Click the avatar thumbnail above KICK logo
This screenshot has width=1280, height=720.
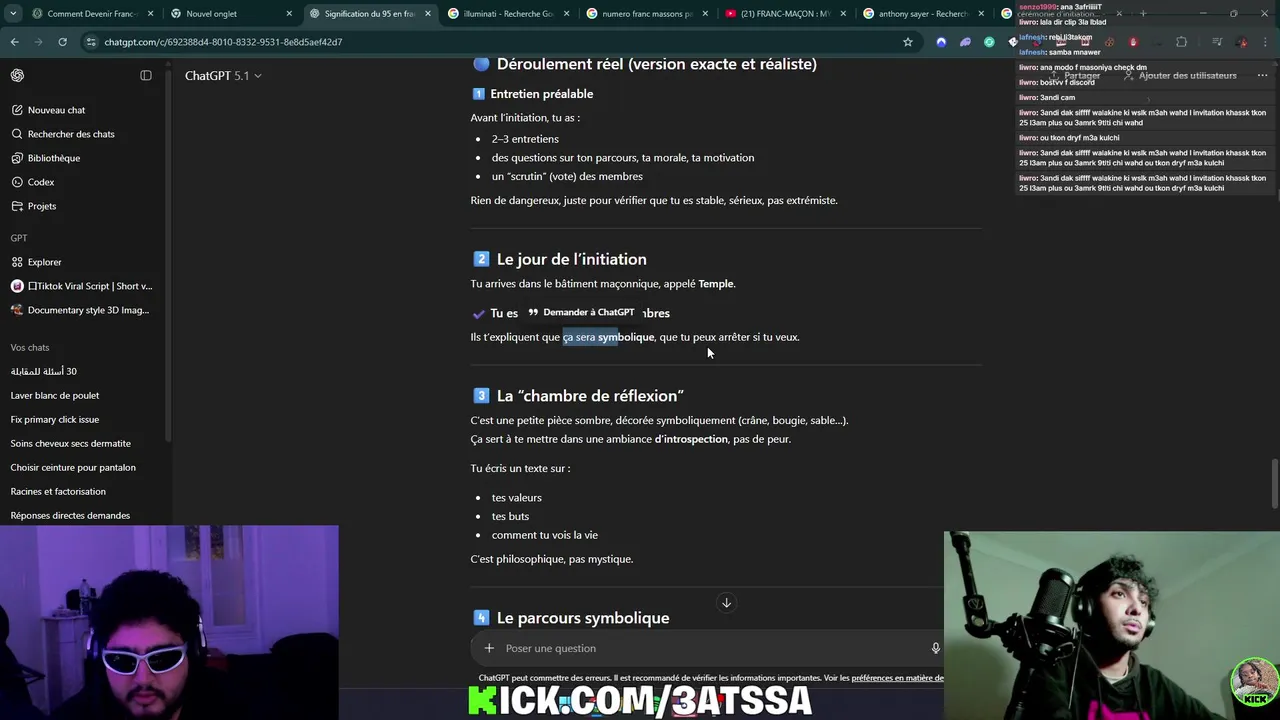pos(1254,682)
